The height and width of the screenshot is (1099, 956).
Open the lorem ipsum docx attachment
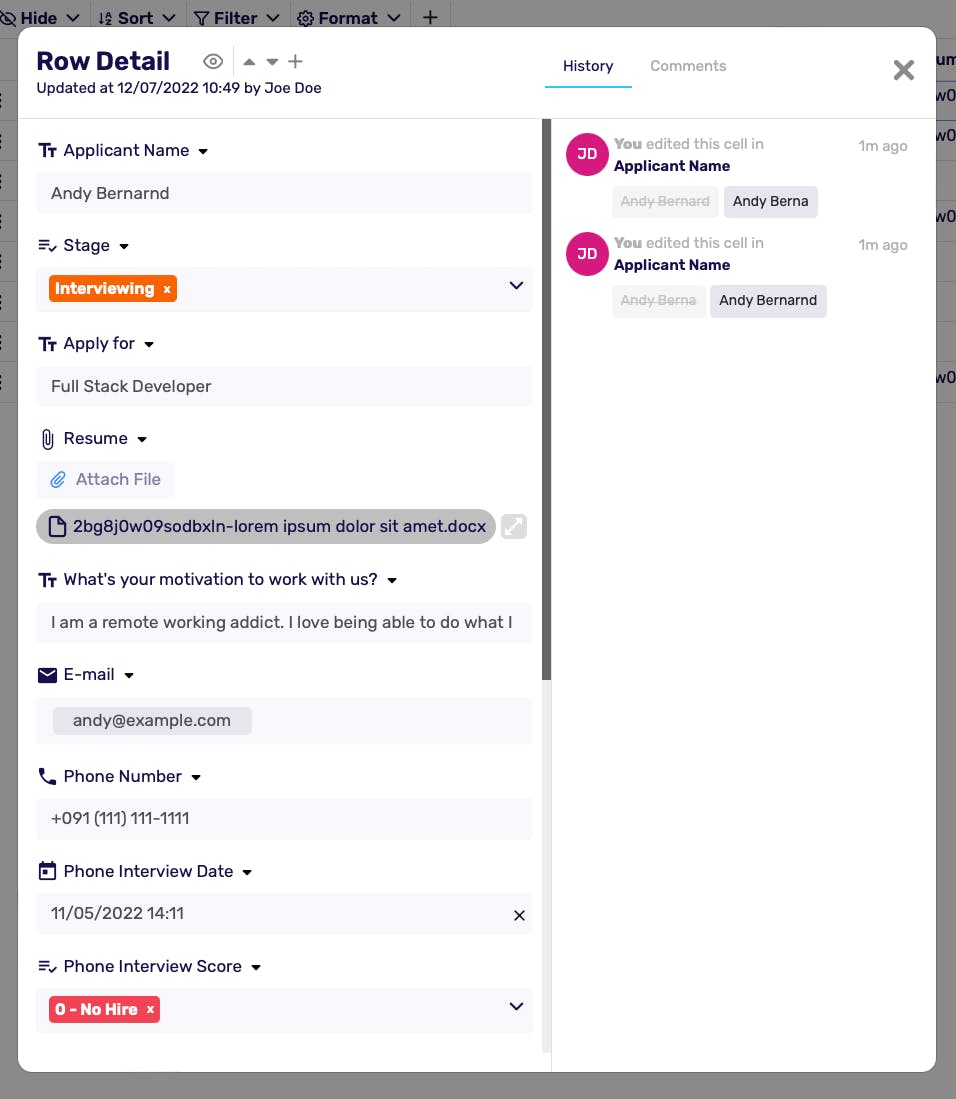click(x=266, y=526)
